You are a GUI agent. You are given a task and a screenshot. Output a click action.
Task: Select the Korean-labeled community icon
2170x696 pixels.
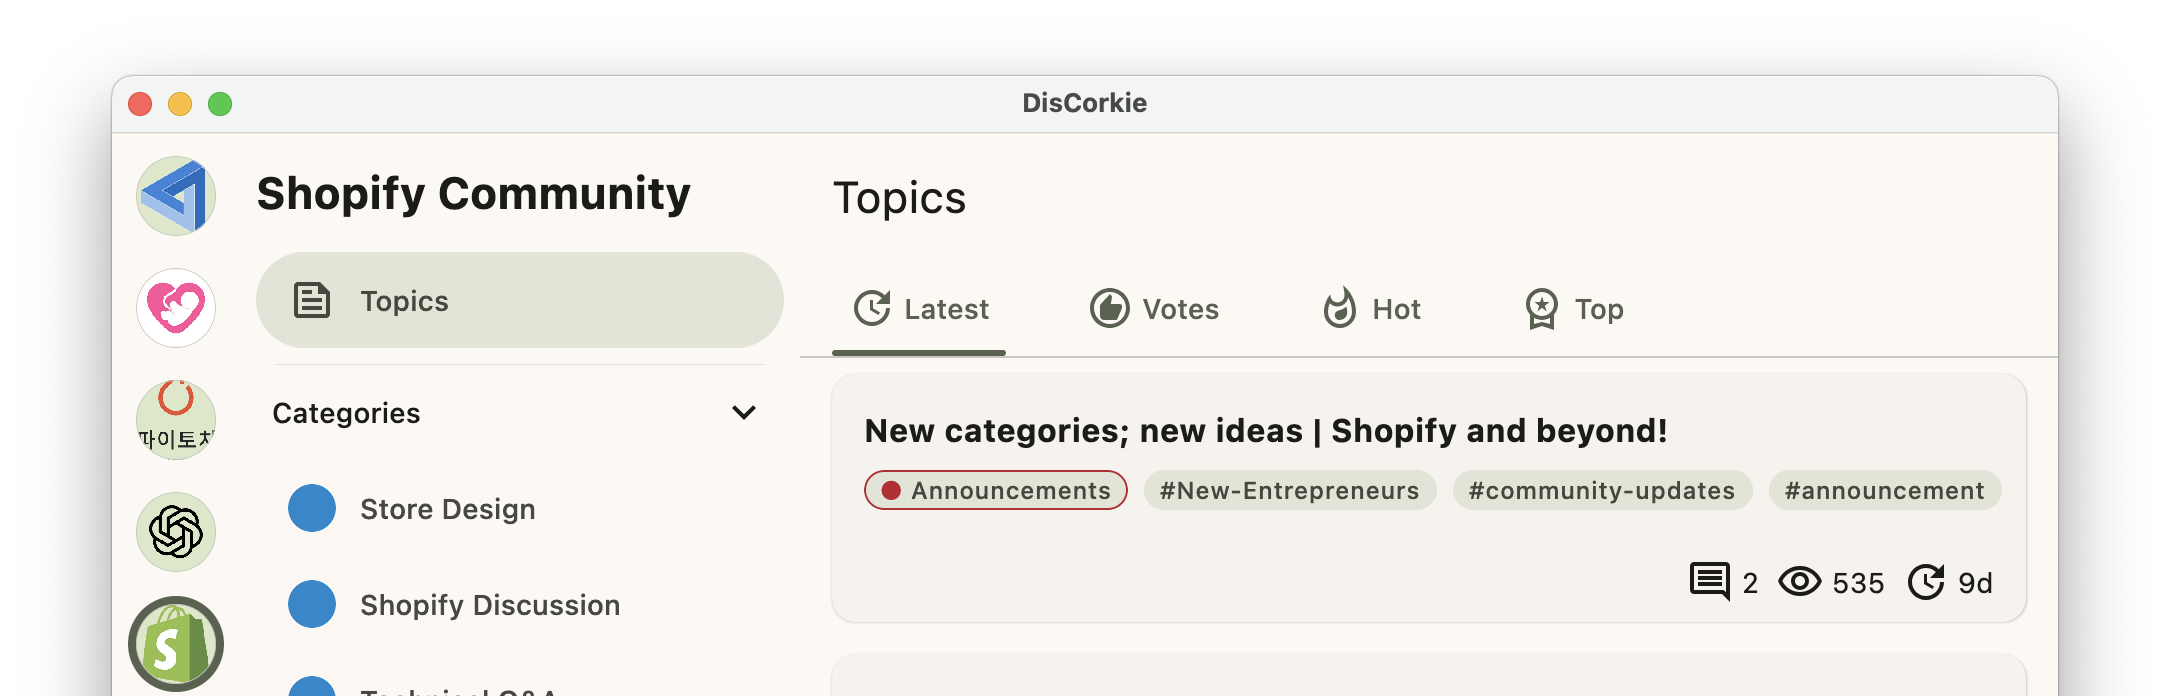click(176, 420)
